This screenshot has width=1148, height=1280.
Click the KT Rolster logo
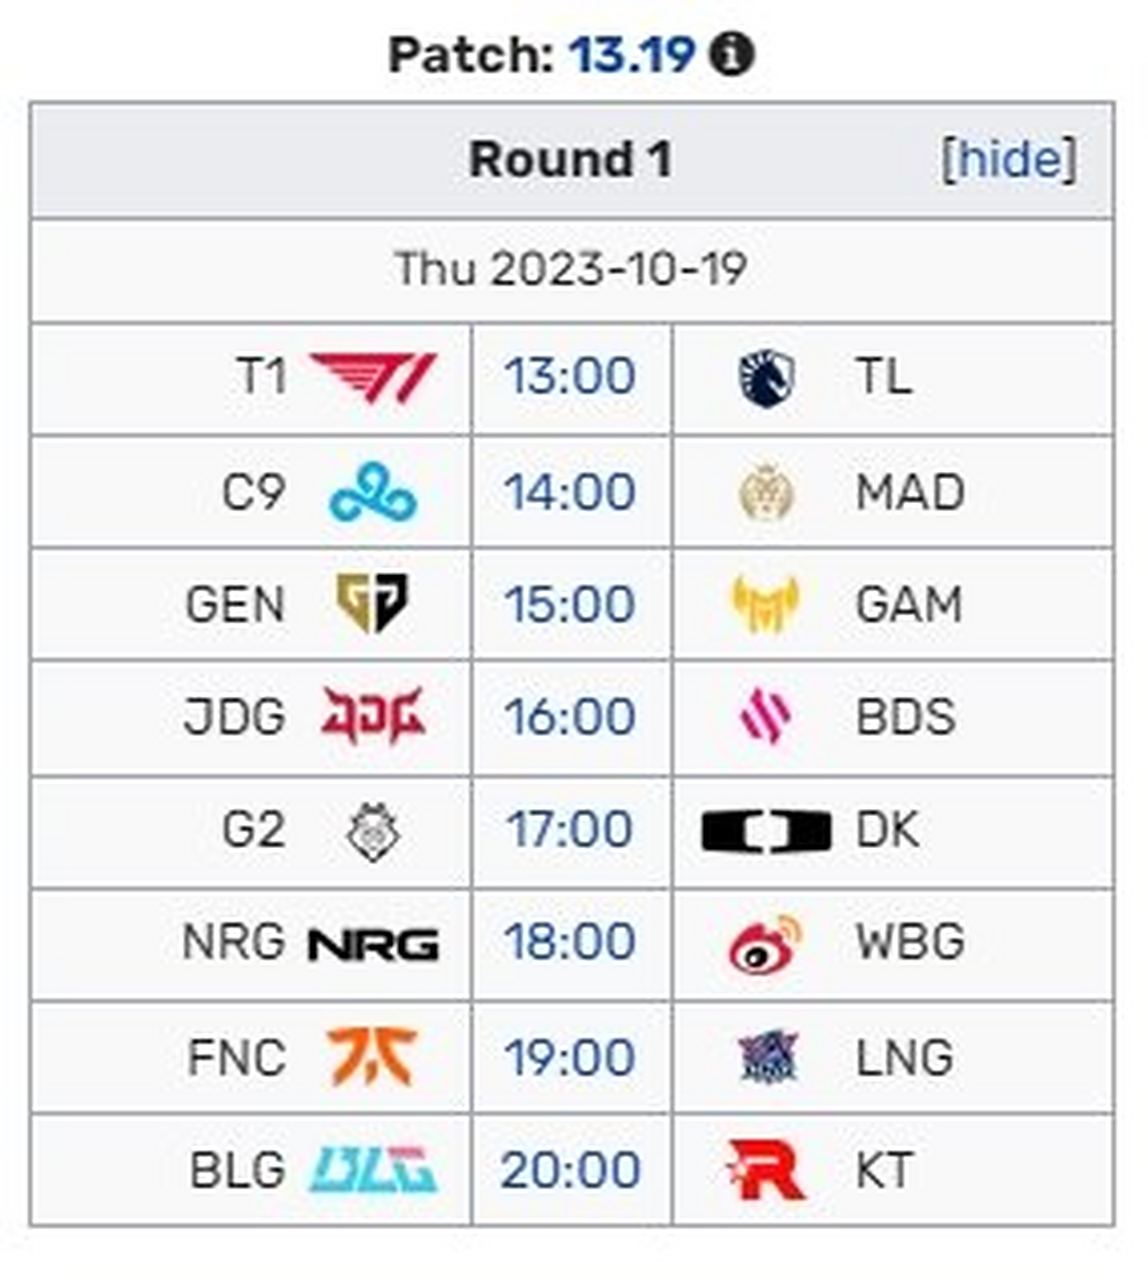[x=766, y=1169]
